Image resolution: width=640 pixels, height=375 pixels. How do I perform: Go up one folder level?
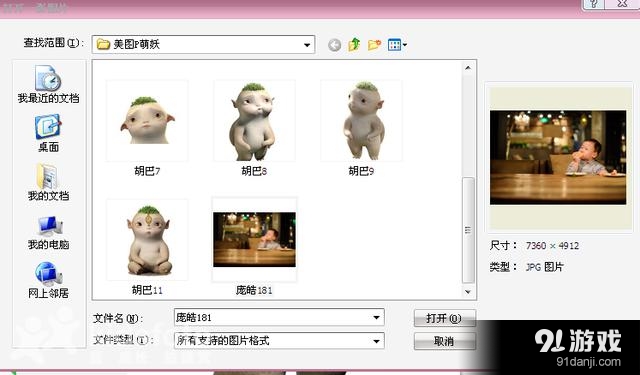[x=354, y=44]
